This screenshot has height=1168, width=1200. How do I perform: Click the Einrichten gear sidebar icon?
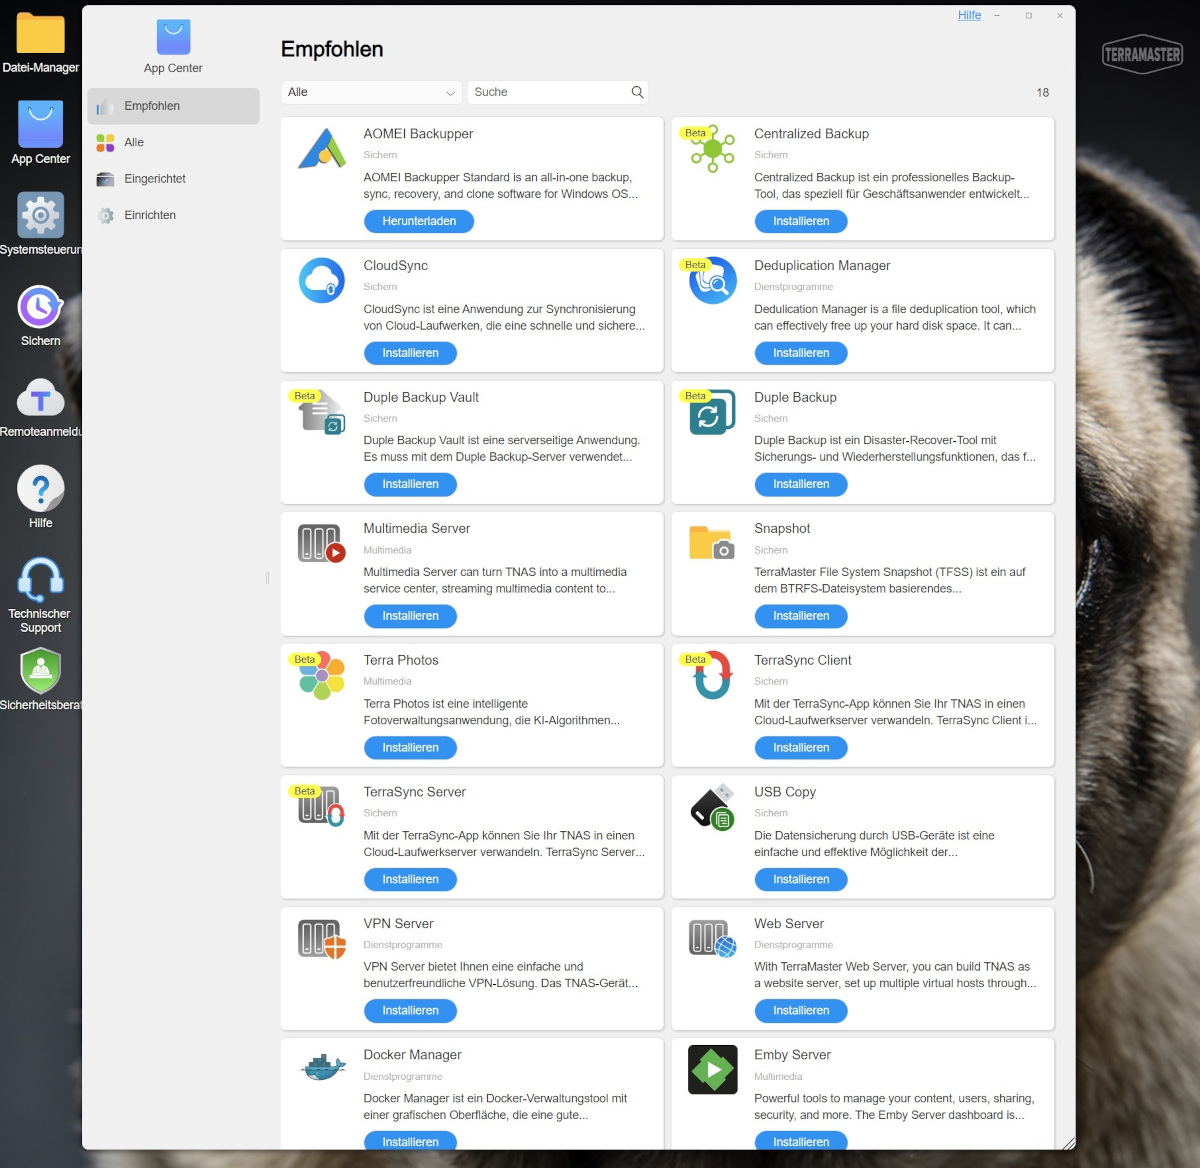(x=105, y=215)
